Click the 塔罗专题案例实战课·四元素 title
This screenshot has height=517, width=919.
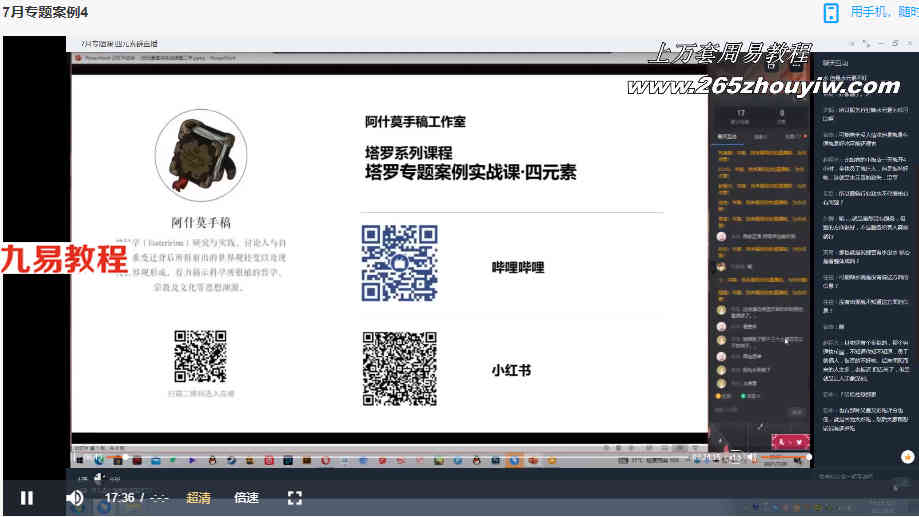pos(471,172)
